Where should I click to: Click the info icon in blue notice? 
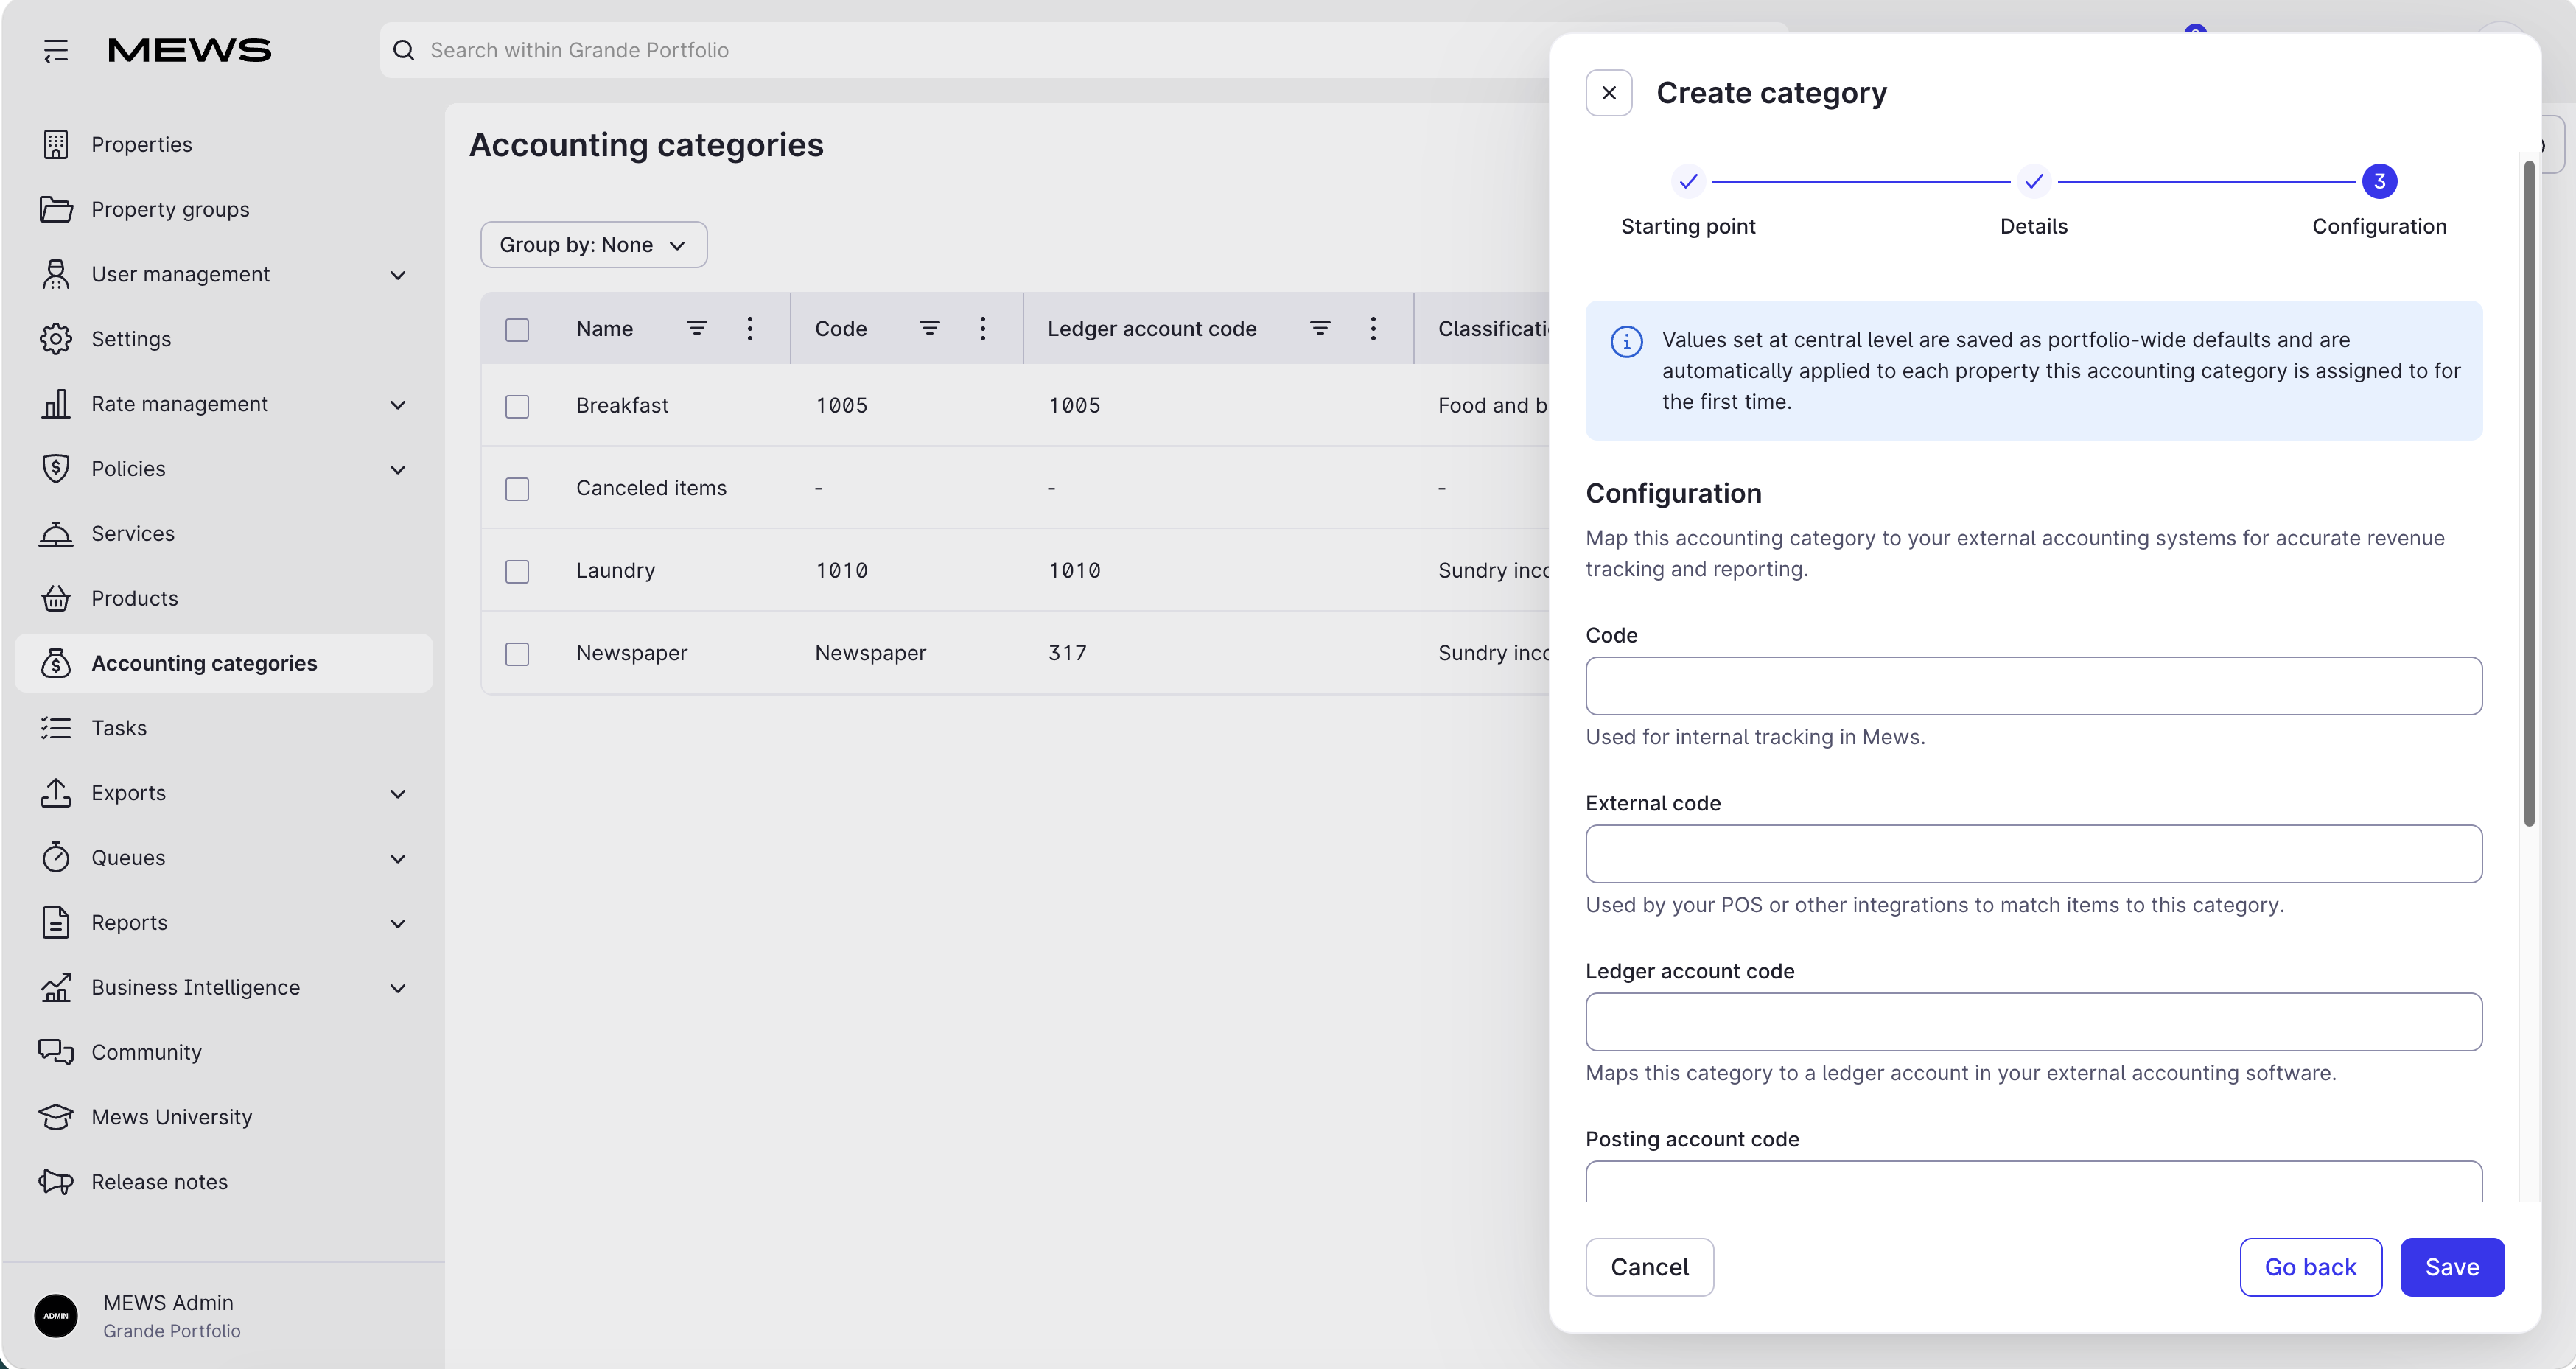click(x=1626, y=341)
